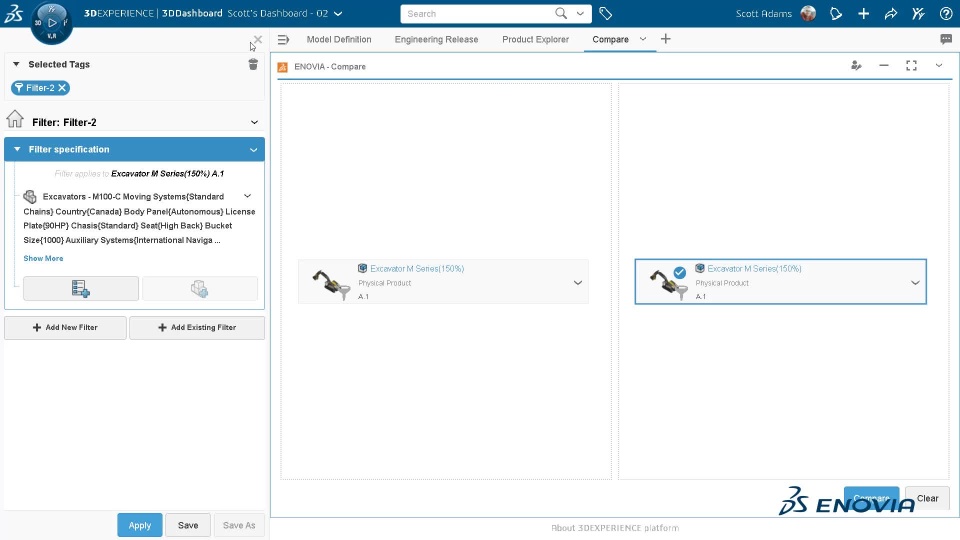Open dashboard name dropdown
The width and height of the screenshot is (960, 540).
[338, 13]
